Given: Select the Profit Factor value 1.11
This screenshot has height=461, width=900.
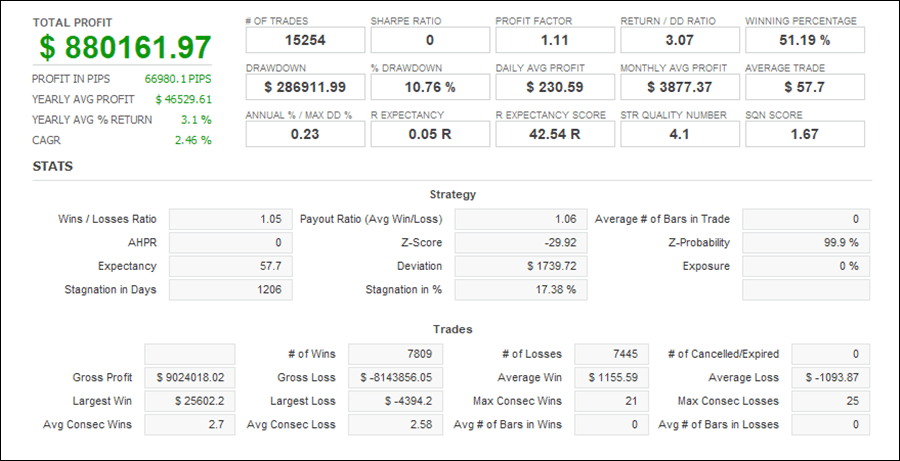Looking at the screenshot, I should coord(555,40).
